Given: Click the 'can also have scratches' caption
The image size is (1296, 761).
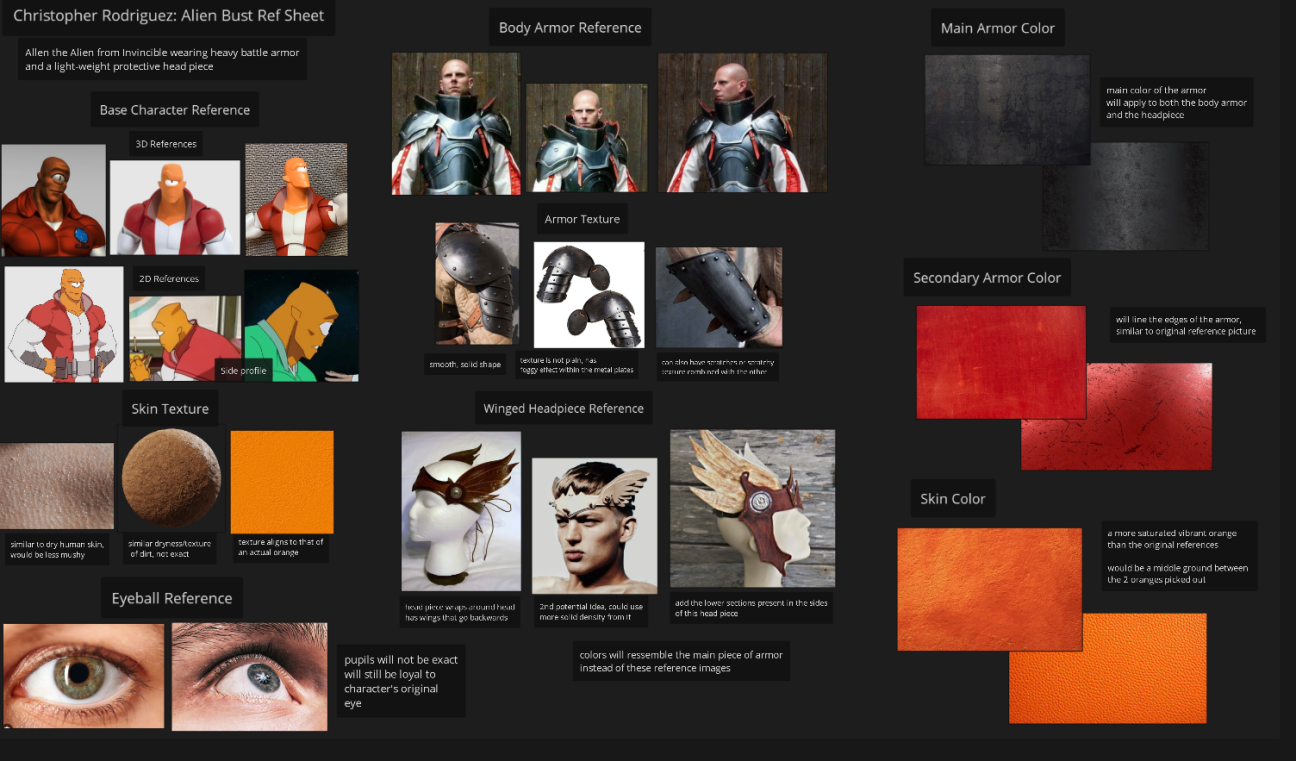Looking at the screenshot, I should 717,367.
